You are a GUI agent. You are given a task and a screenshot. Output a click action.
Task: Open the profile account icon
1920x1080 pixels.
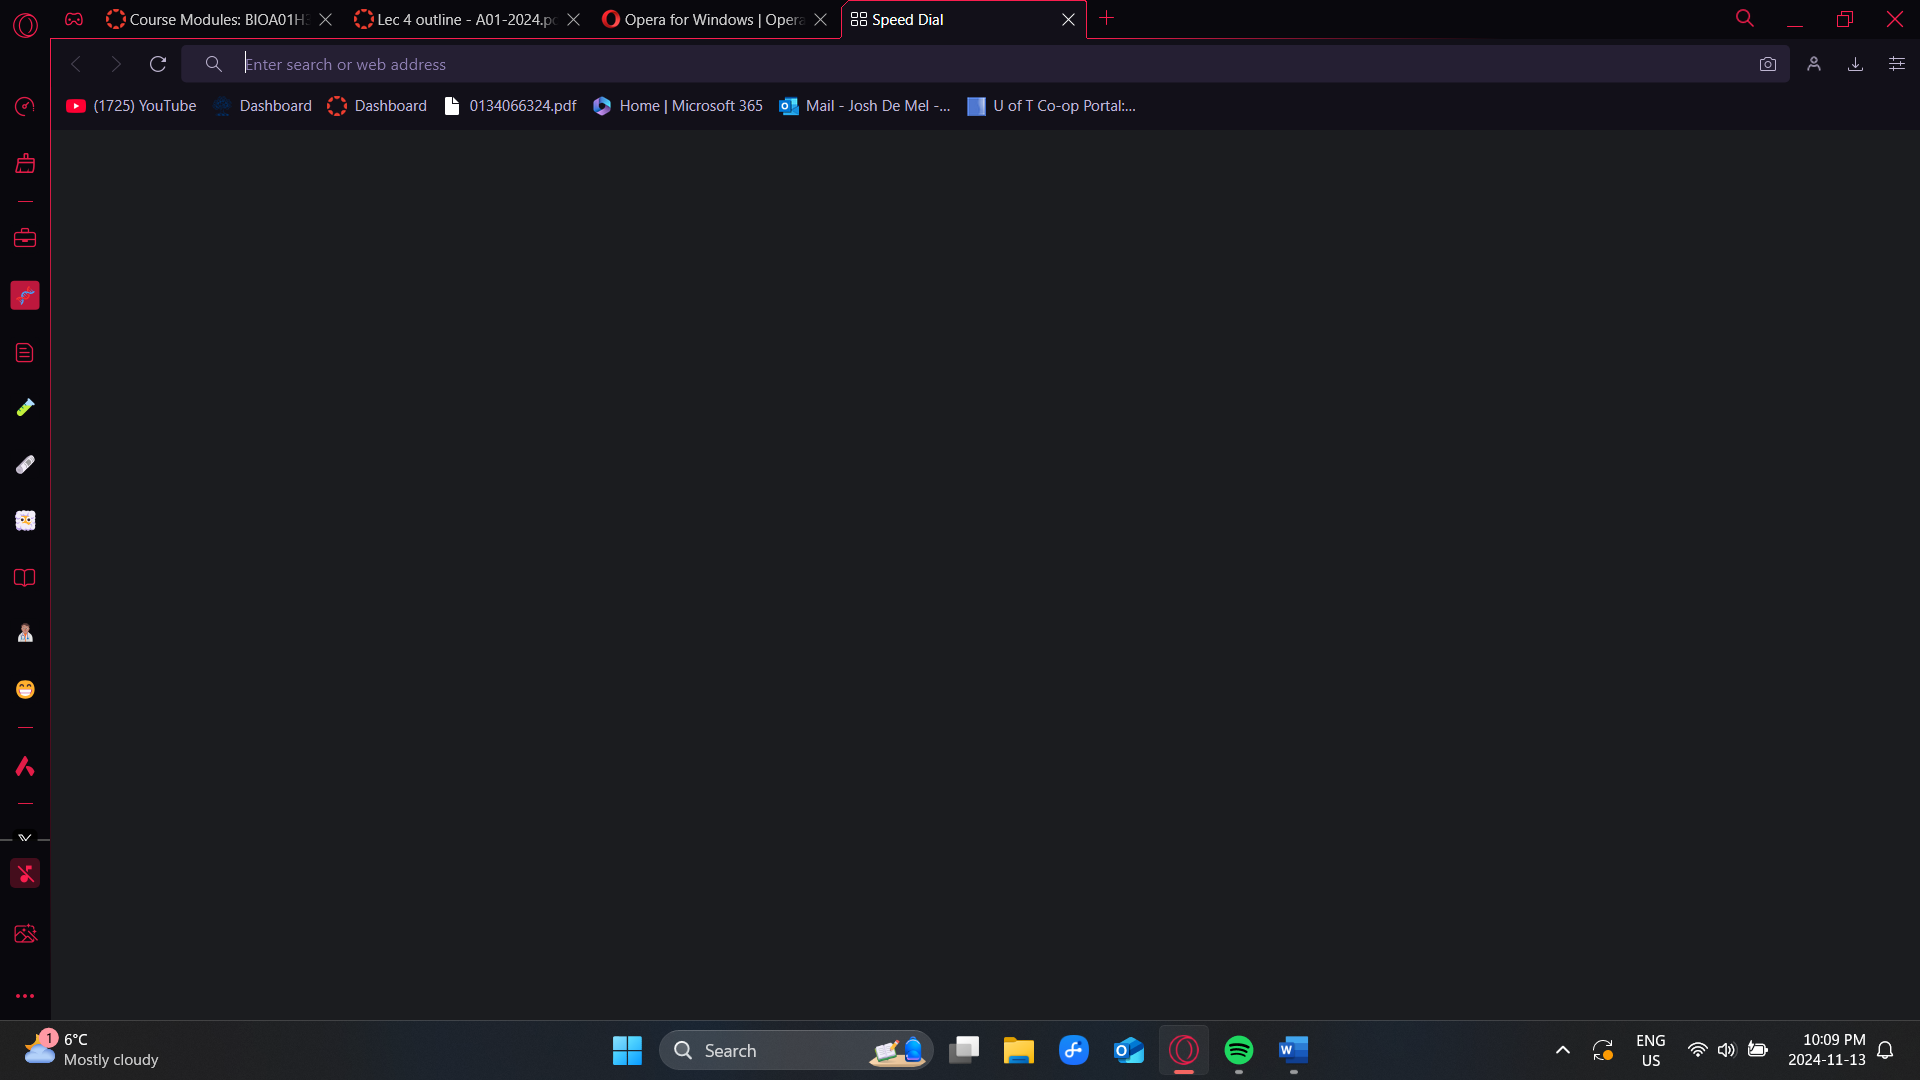pos(1814,64)
